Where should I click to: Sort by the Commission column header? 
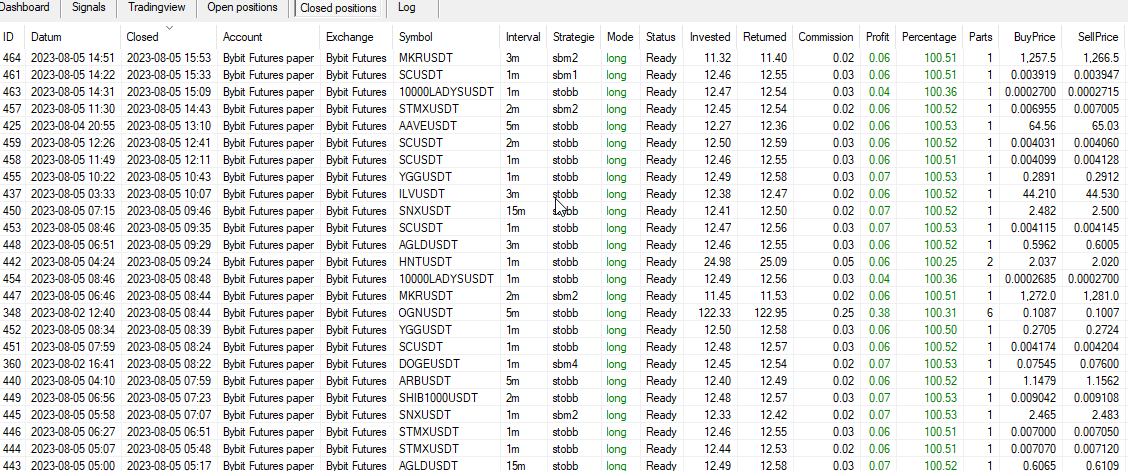[x=826, y=37]
